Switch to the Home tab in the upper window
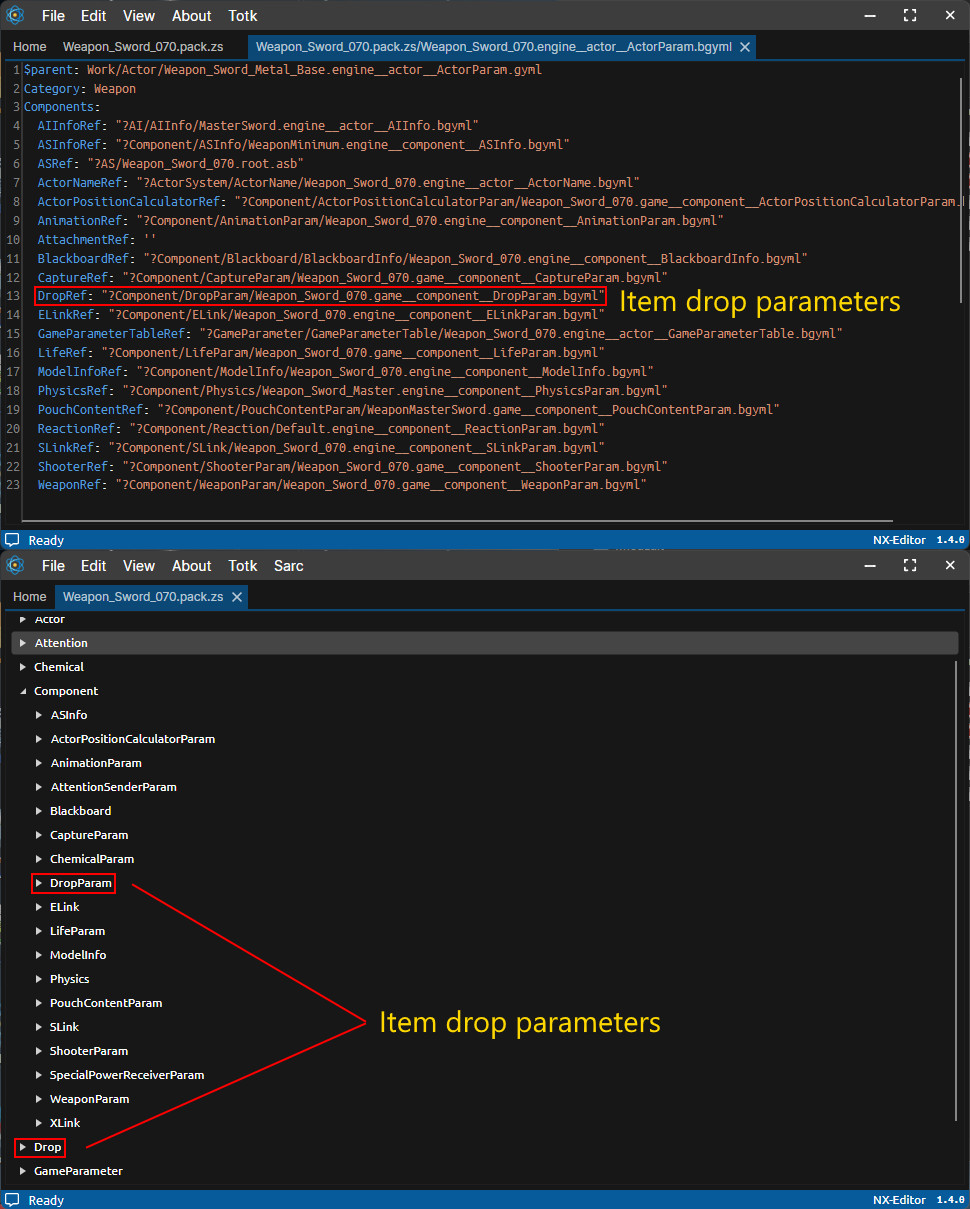970x1209 pixels. (30, 47)
